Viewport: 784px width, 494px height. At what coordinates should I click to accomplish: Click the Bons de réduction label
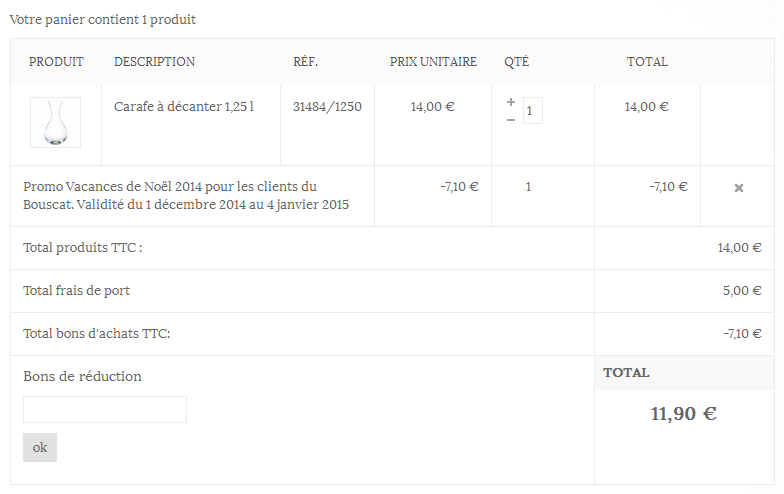pos(82,376)
